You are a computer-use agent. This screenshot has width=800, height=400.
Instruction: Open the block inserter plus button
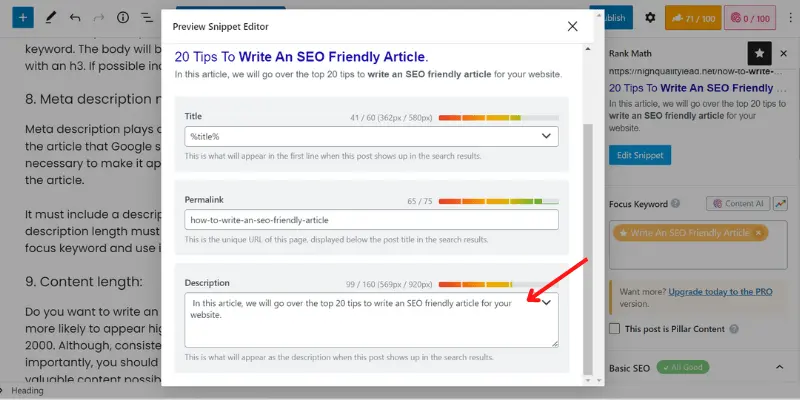23,18
